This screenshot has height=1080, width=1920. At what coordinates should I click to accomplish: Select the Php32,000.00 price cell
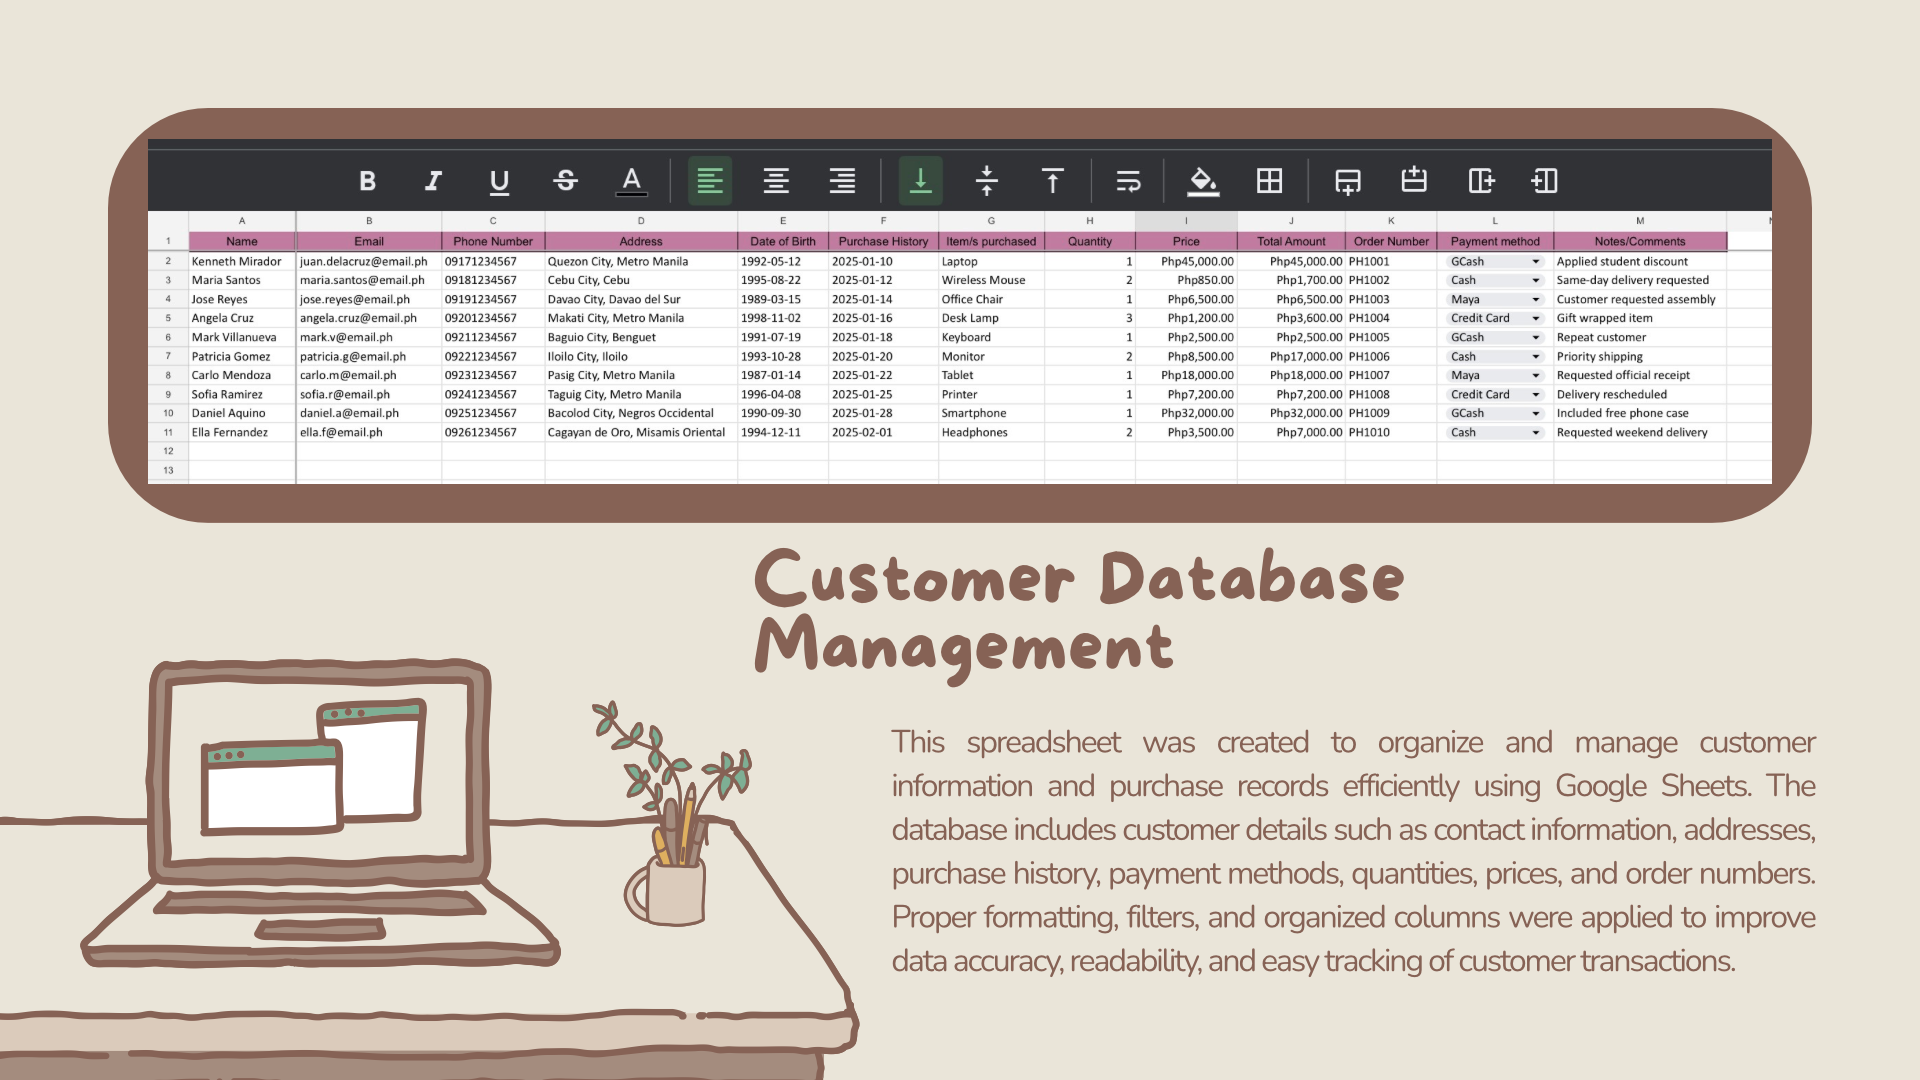1186,414
